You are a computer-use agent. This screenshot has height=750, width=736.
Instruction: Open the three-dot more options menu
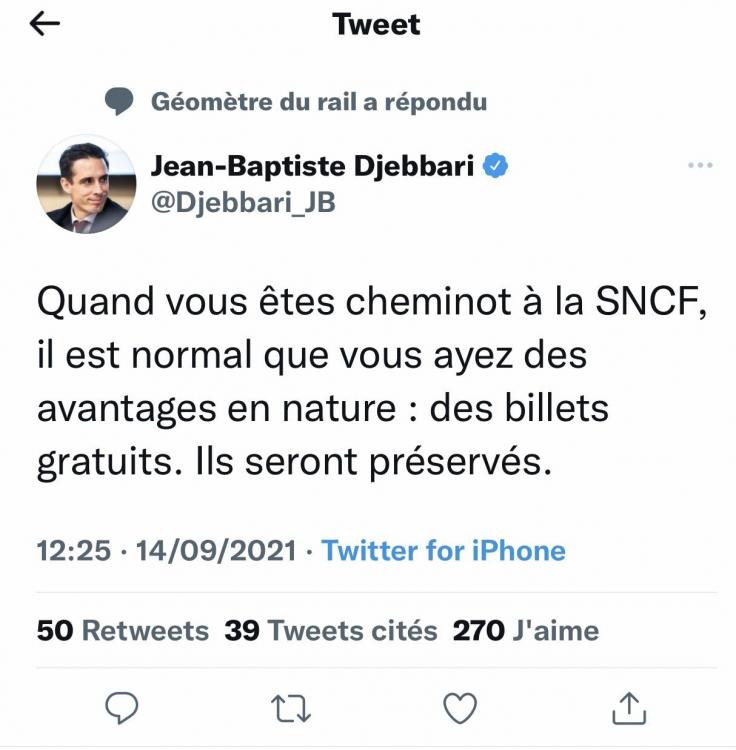click(700, 165)
